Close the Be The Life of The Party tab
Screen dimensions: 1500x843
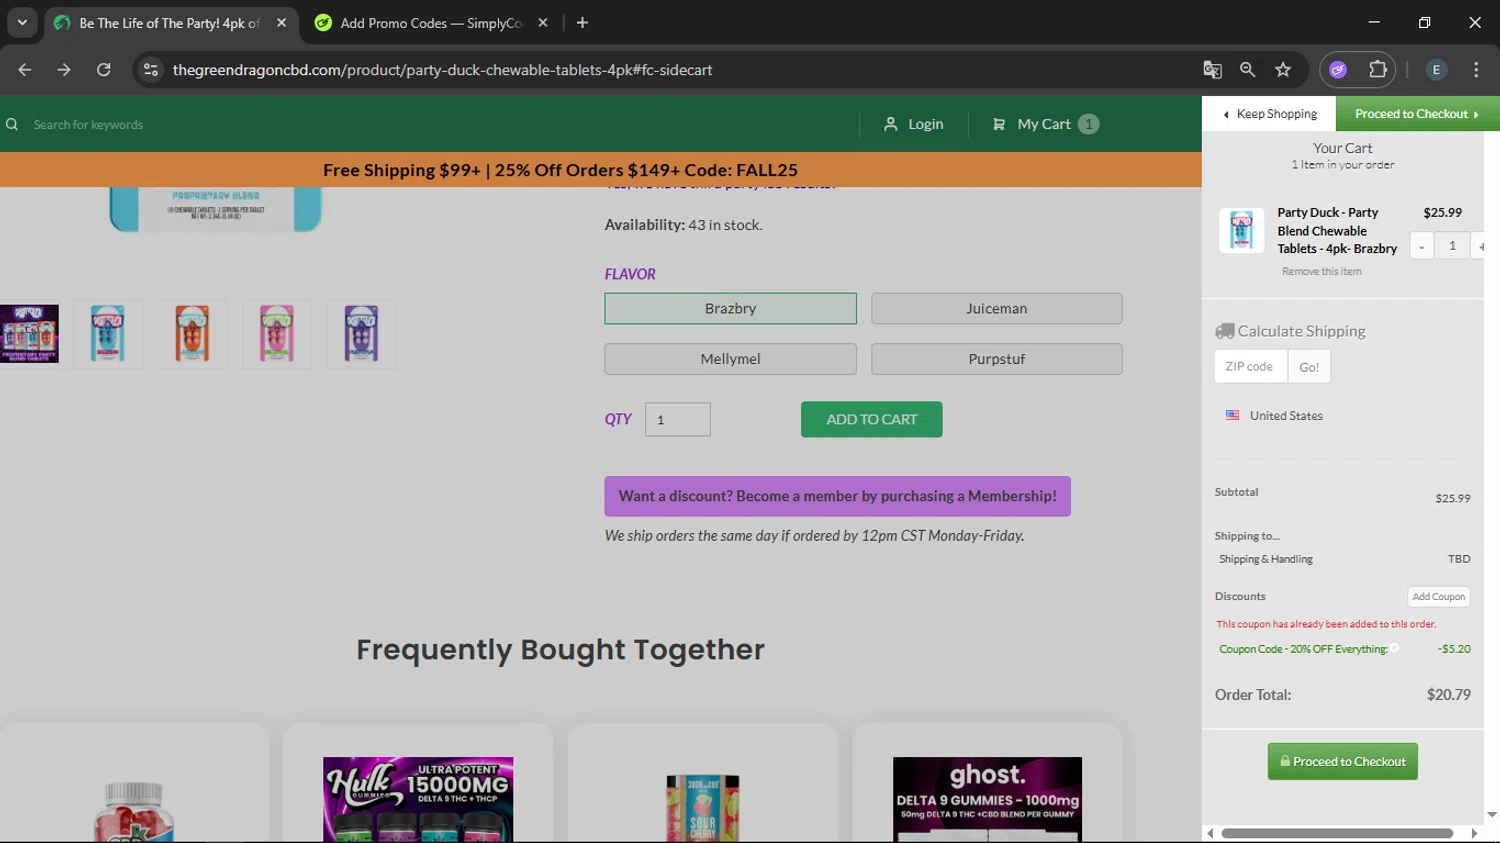[x=281, y=23]
